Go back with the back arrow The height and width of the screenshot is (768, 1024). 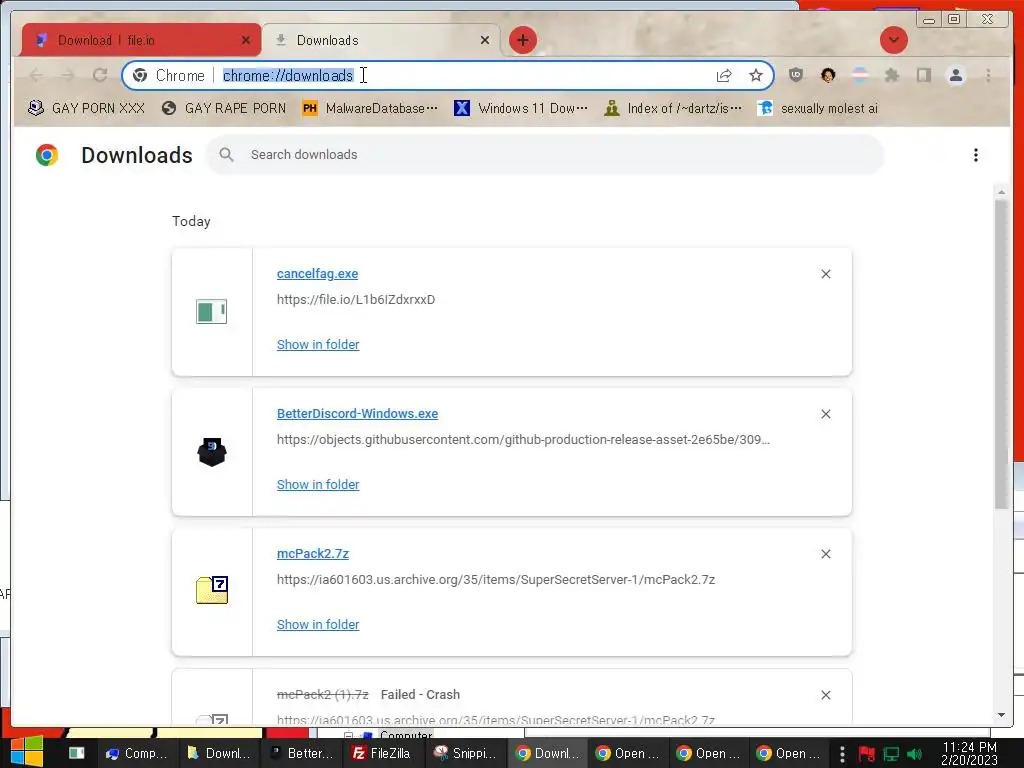[x=37, y=76]
